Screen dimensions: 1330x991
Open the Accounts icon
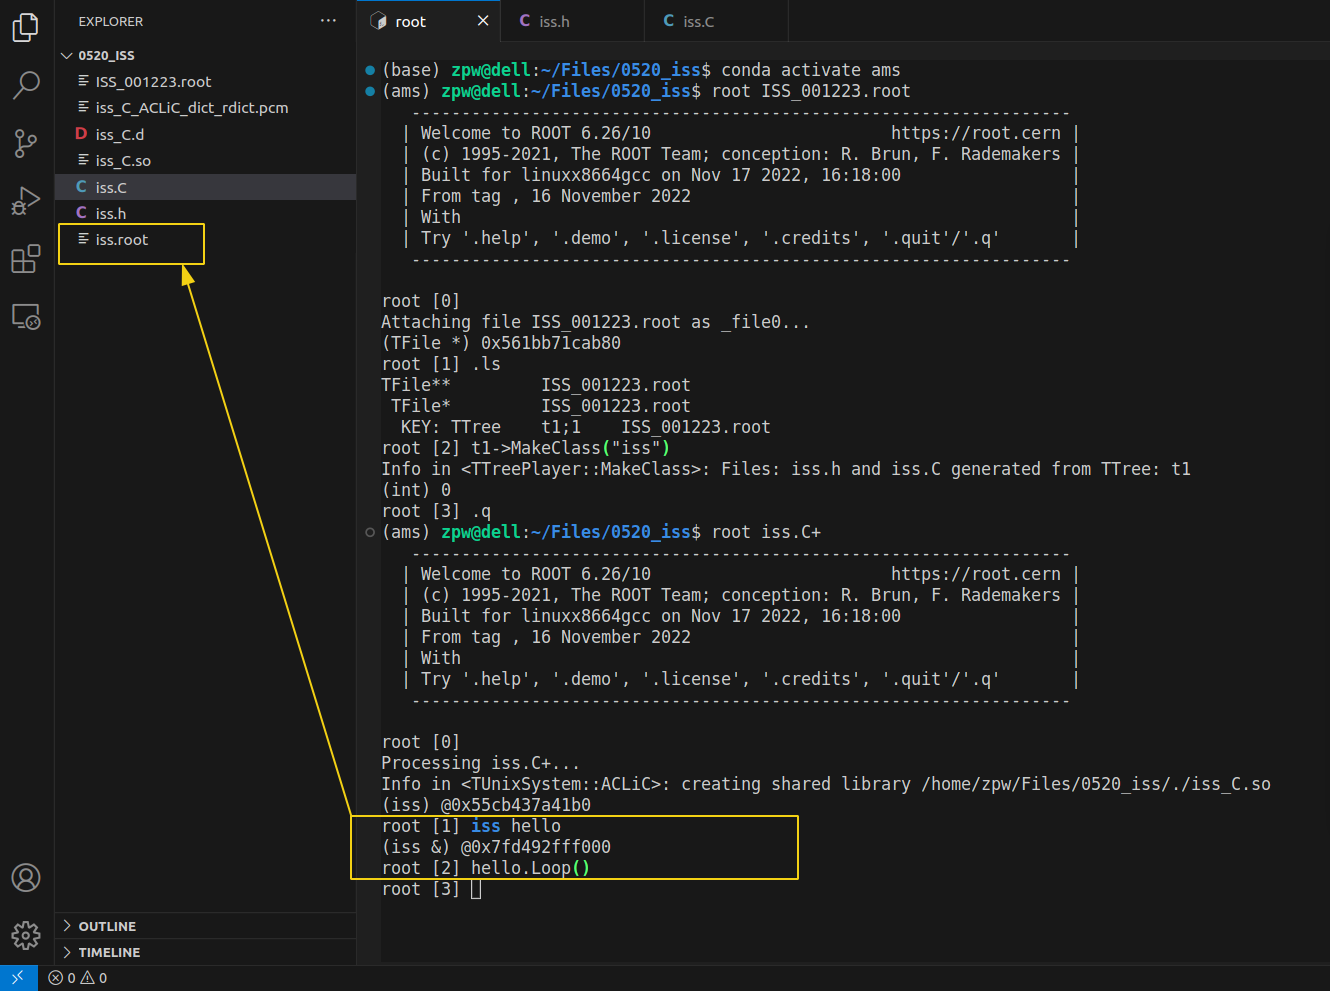click(x=26, y=878)
